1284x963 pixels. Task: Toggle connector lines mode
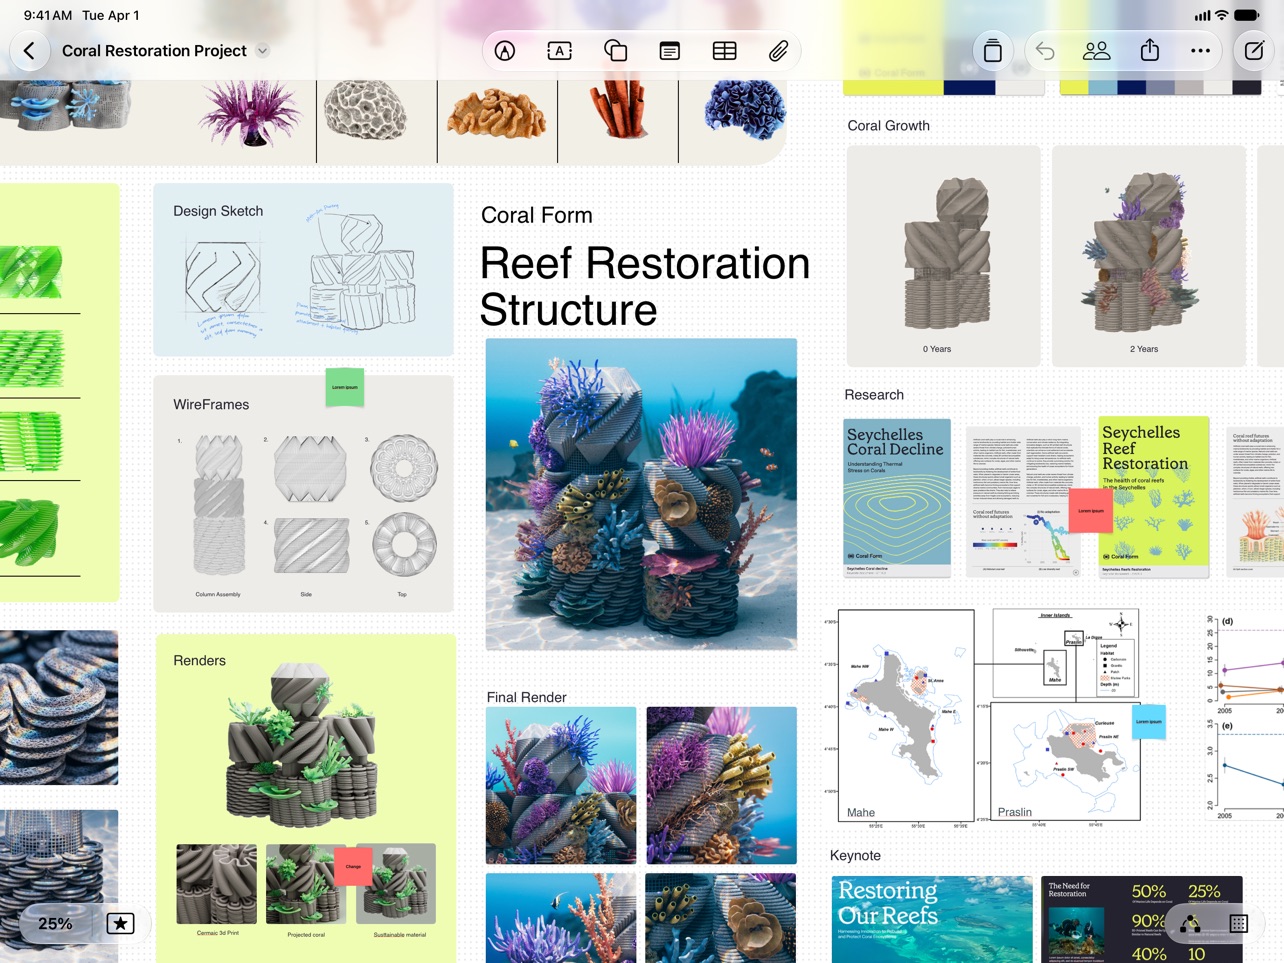1190,923
